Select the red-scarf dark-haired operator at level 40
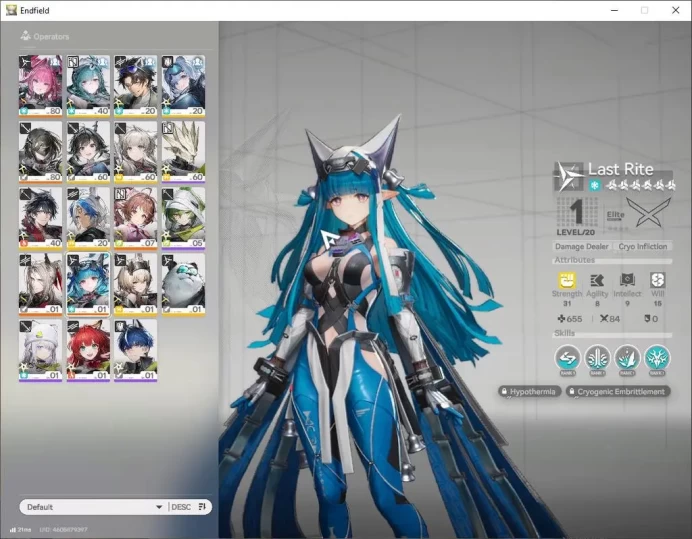Image resolution: width=692 pixels, height=539 pixels. [40, 218]
